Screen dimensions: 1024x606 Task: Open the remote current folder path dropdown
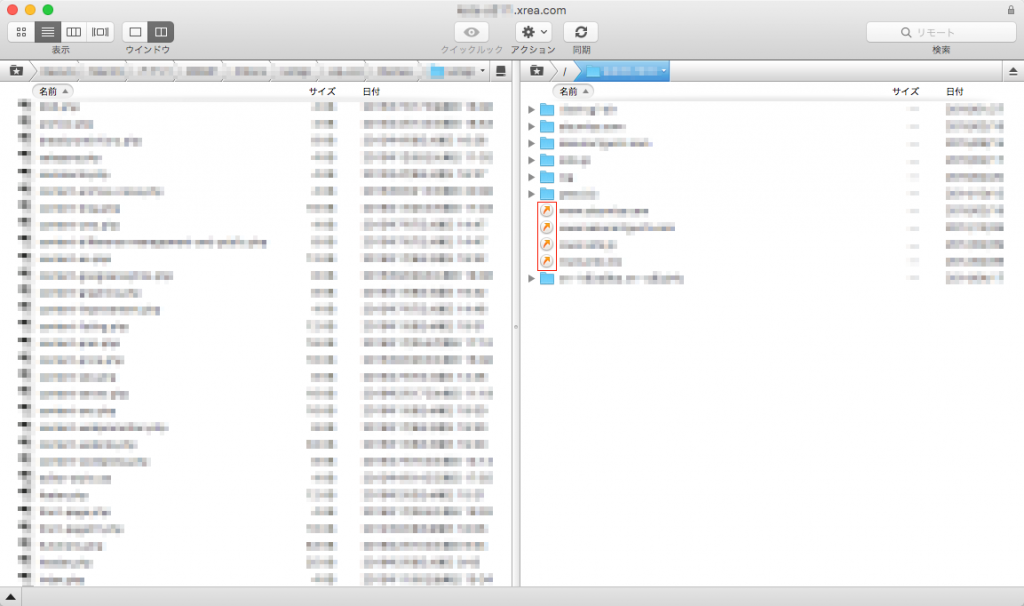663,71
